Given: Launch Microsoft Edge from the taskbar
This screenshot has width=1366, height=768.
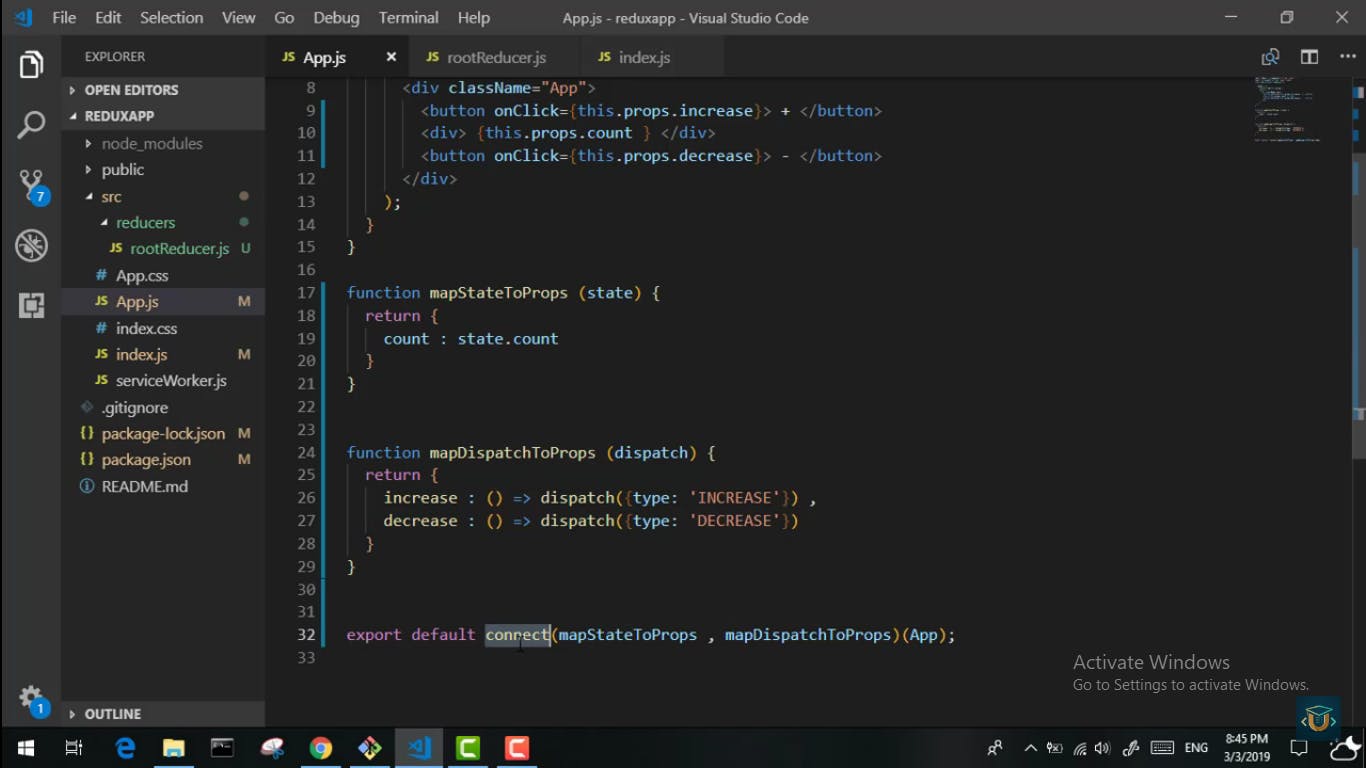Looking at the screenshot, I should [125, 748].
